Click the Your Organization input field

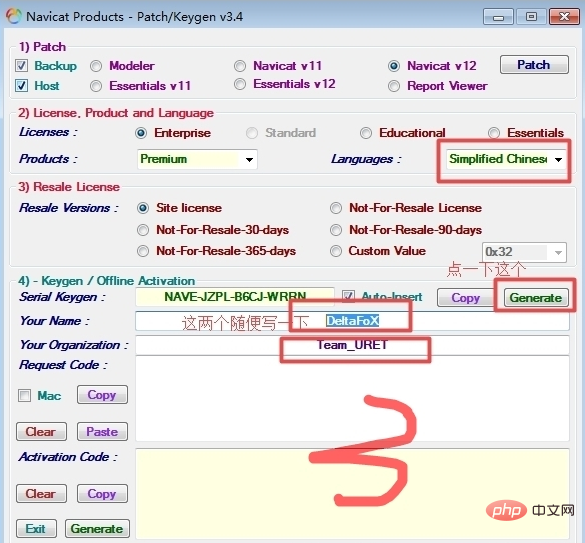(x=352, y=345)
